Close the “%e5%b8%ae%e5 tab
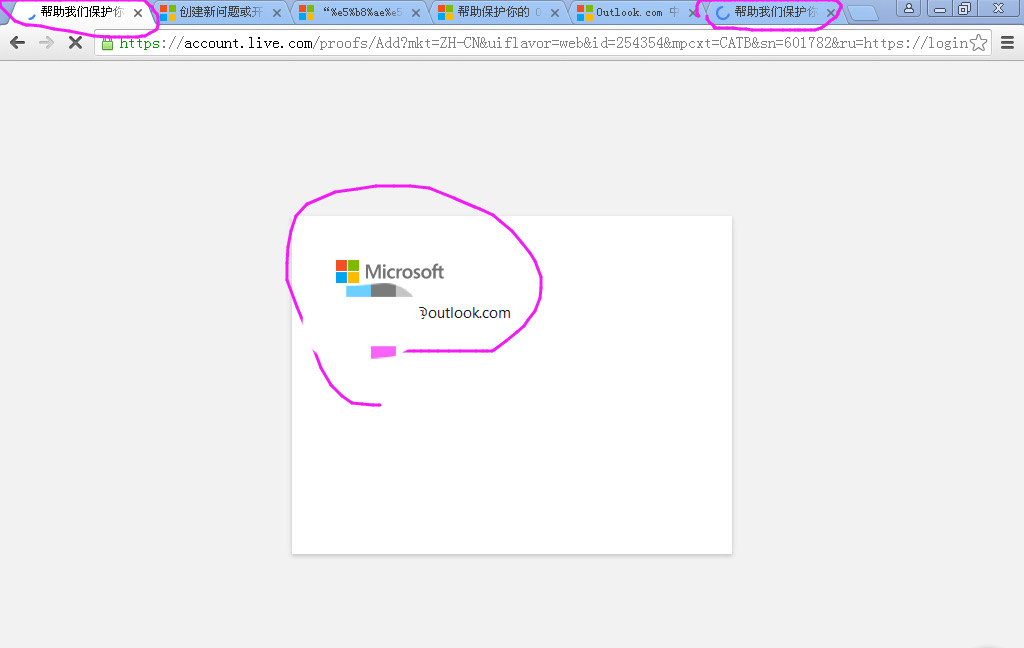Image resolution: width=1024 pixels, height=648 pixels. 416,13
